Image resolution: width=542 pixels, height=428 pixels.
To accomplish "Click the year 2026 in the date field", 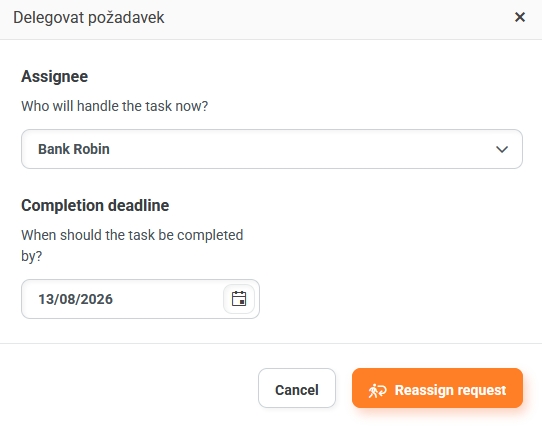I will [x=97, y=299].
